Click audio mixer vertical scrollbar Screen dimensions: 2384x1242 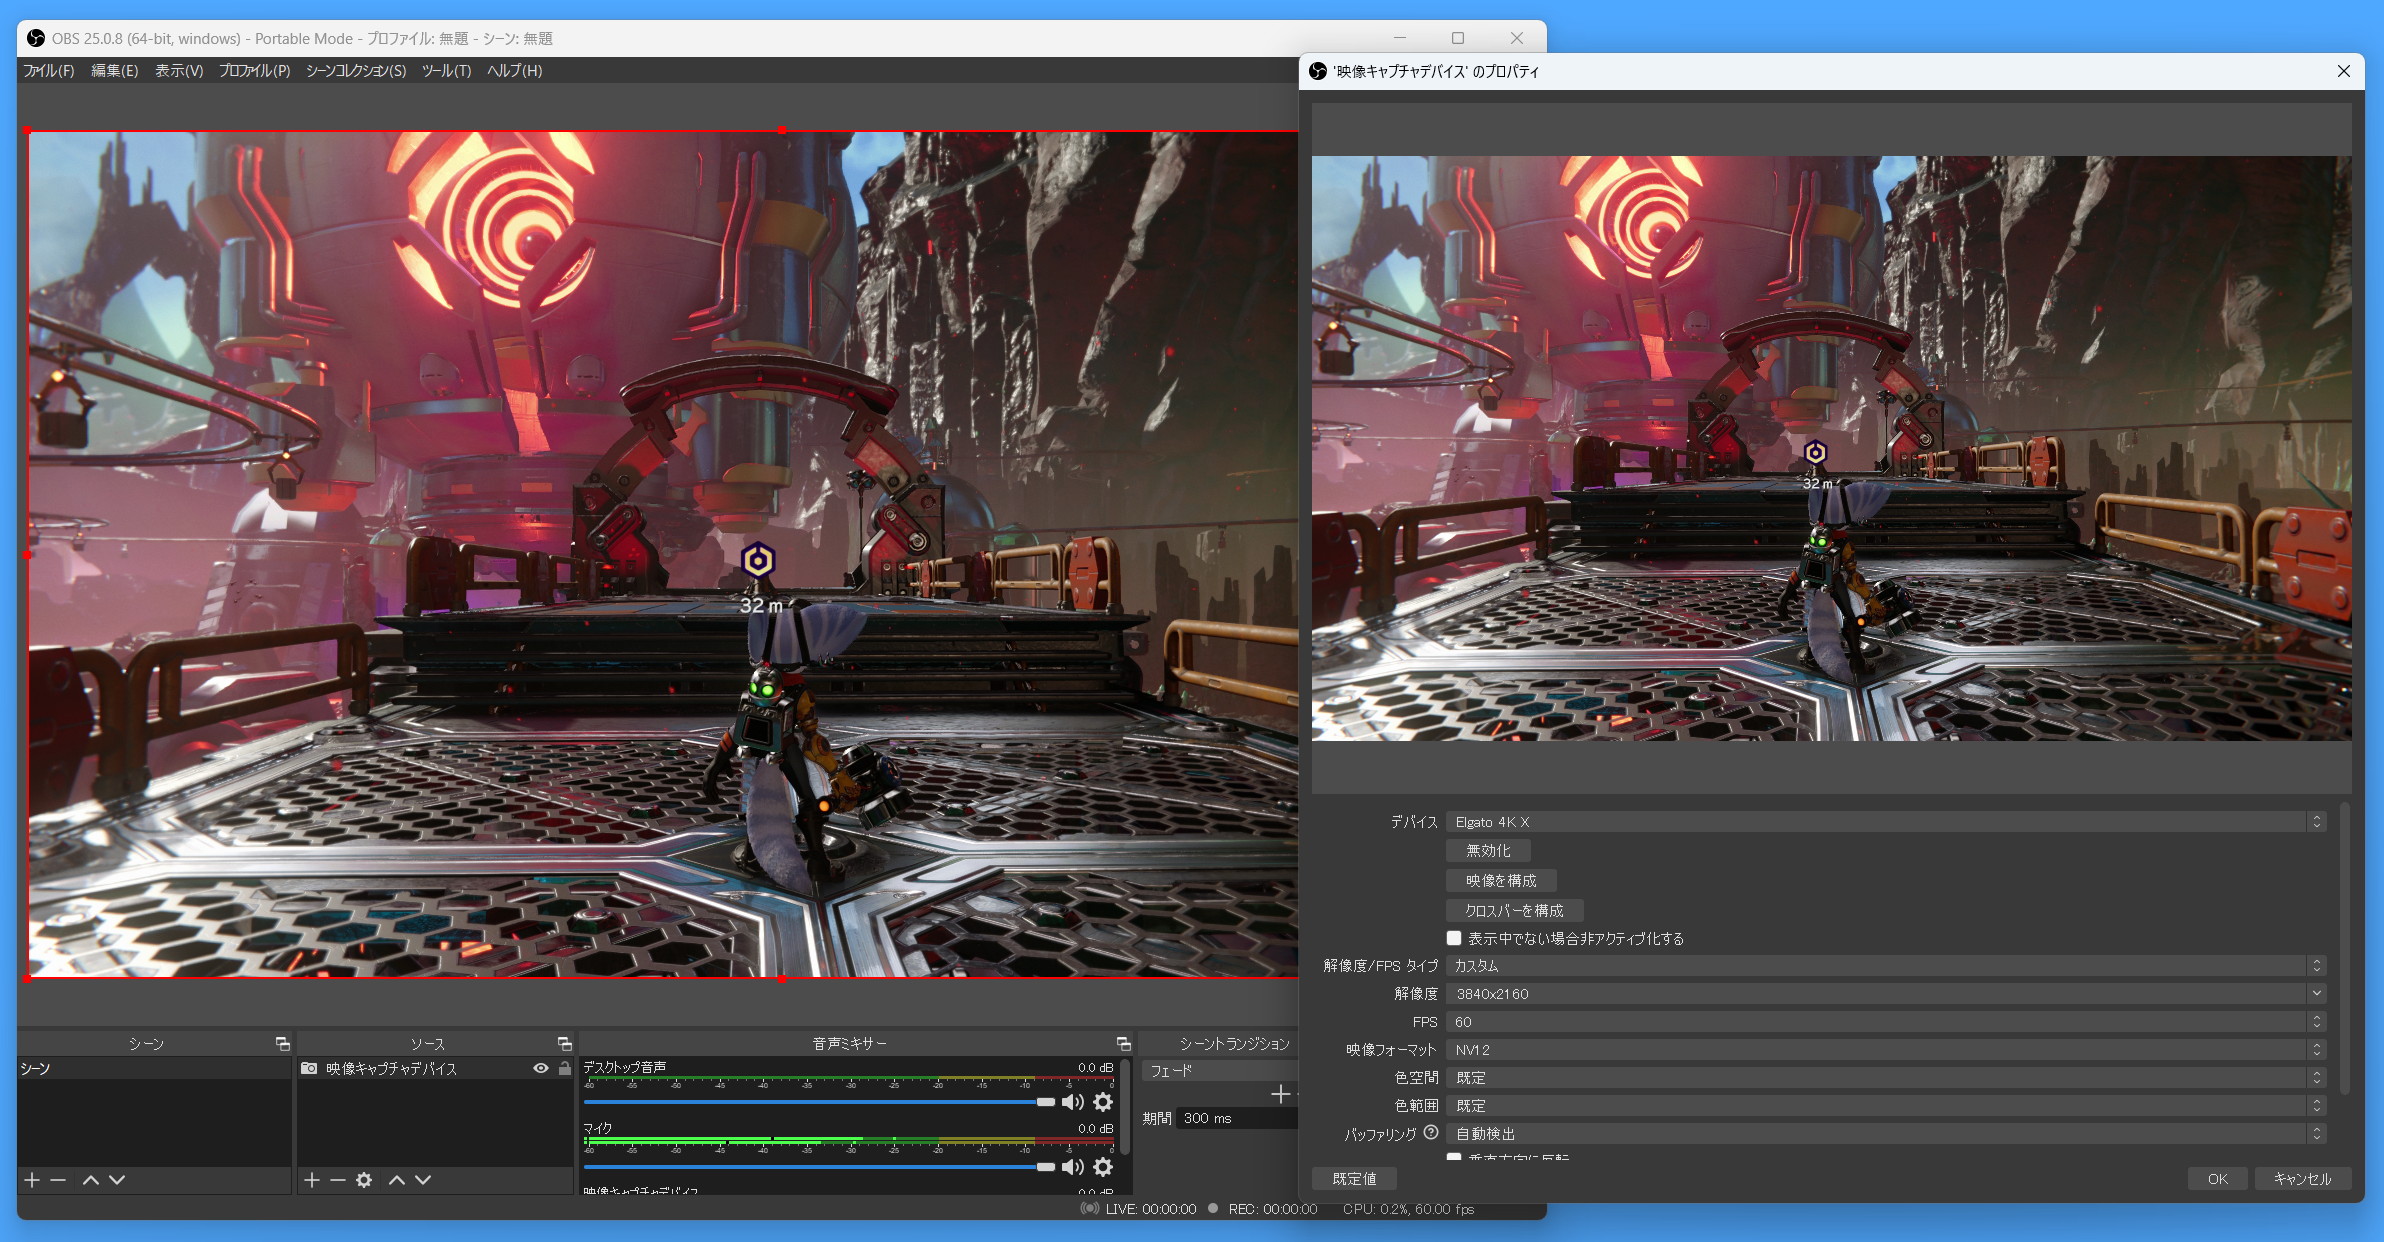(x=1125, y=1107)
